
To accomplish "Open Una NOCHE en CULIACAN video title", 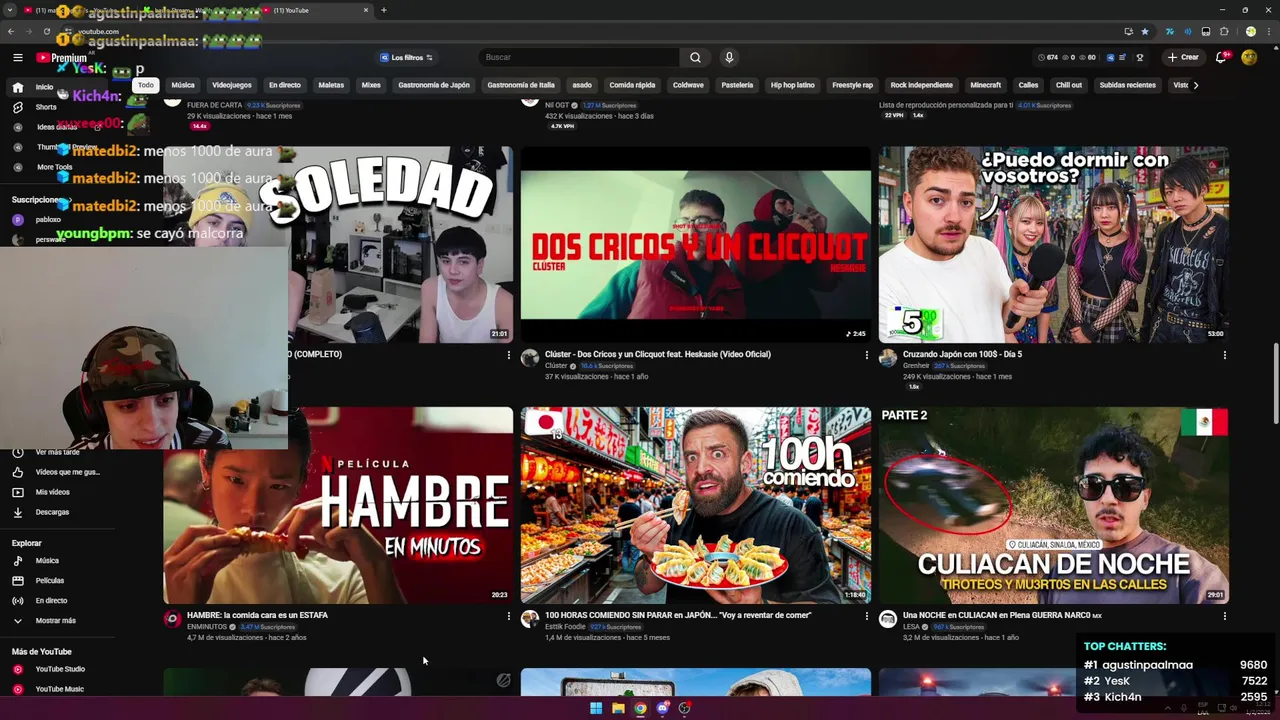I will [1002, 615].
